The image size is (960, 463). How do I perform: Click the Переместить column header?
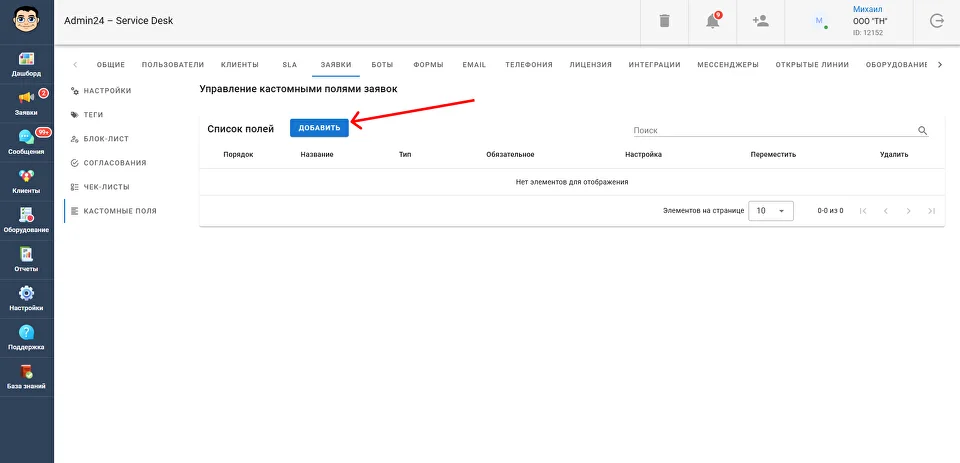773,154
